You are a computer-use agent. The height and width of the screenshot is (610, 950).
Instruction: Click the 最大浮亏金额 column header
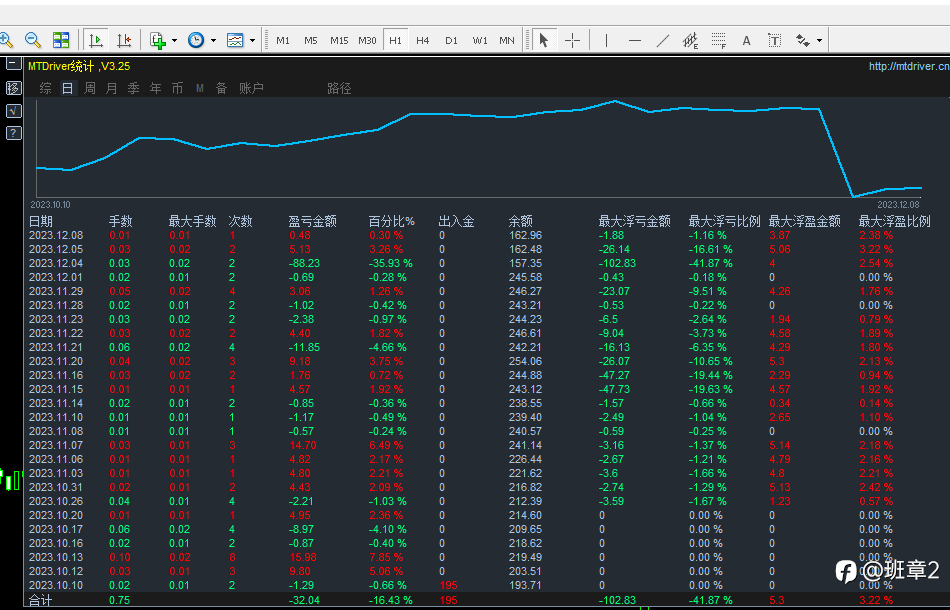click(634, 221)
